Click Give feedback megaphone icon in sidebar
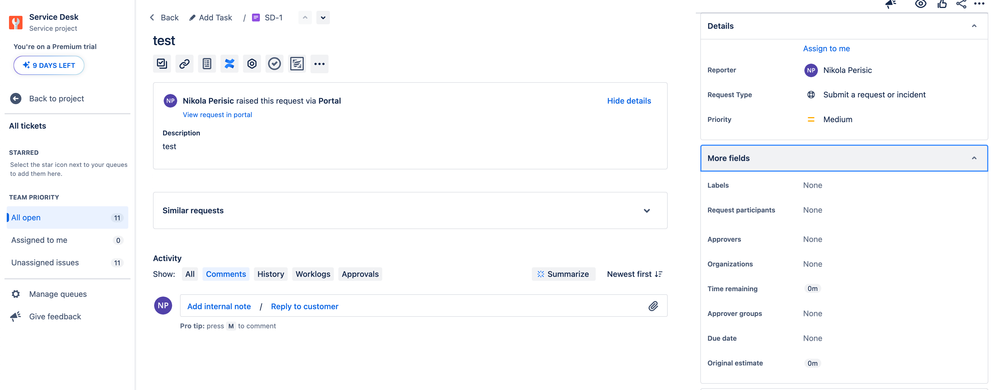Image resolution: width=999 pixels, height=390 pixels. (15, 317)
